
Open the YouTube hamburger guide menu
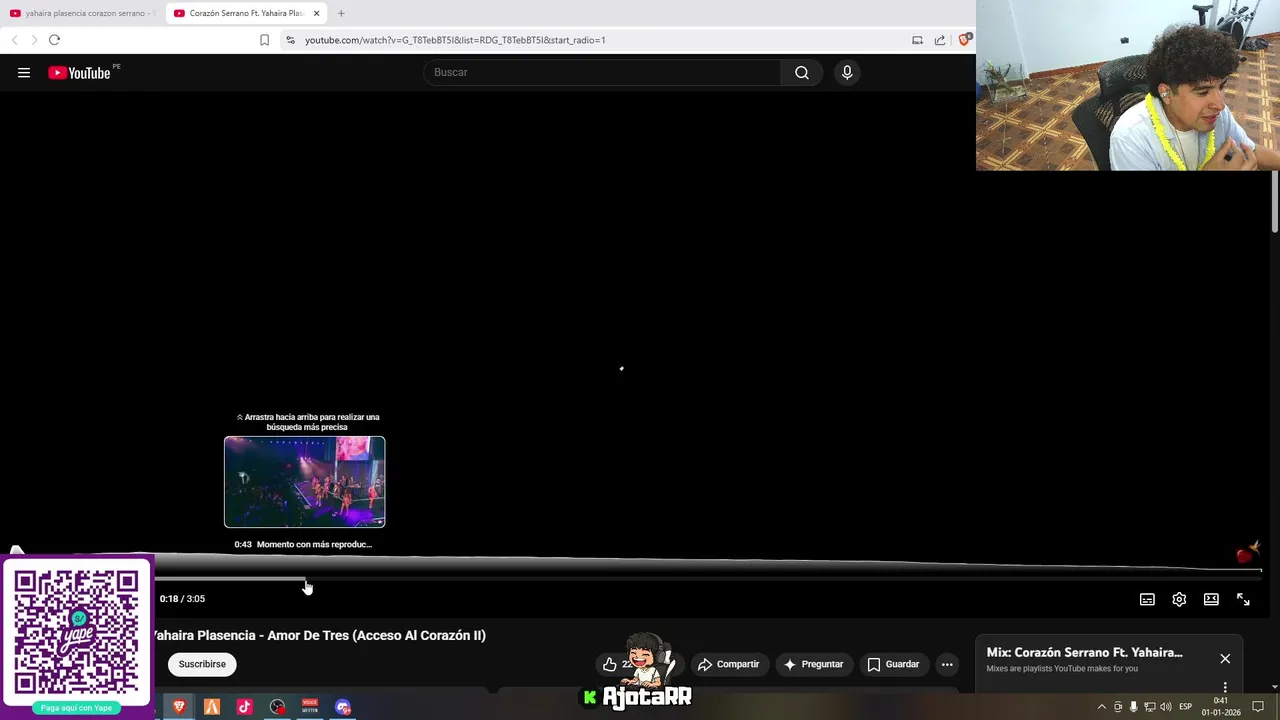tap(24, 72)
